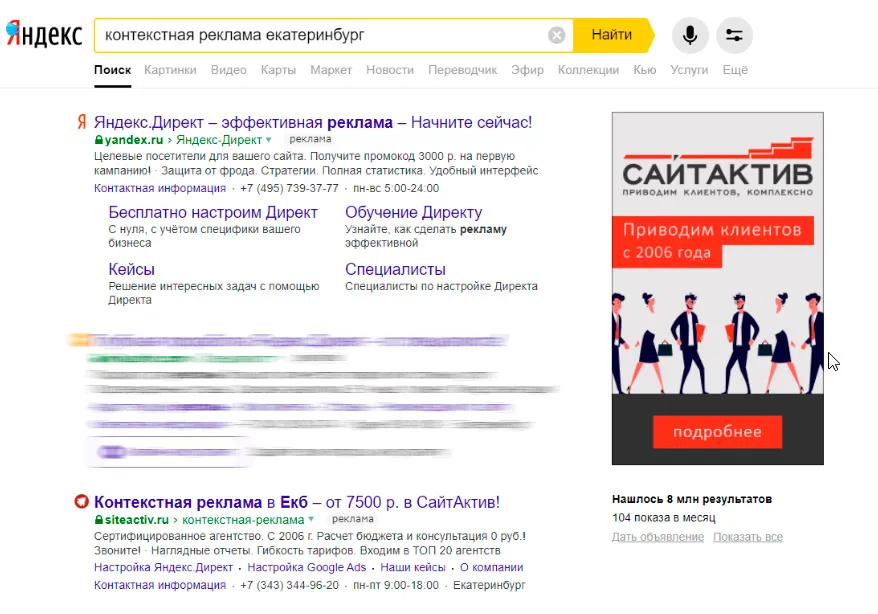Click the реклама label of SiteActiv ad
This screenshot has width=878, height=614.
point(352,519)
